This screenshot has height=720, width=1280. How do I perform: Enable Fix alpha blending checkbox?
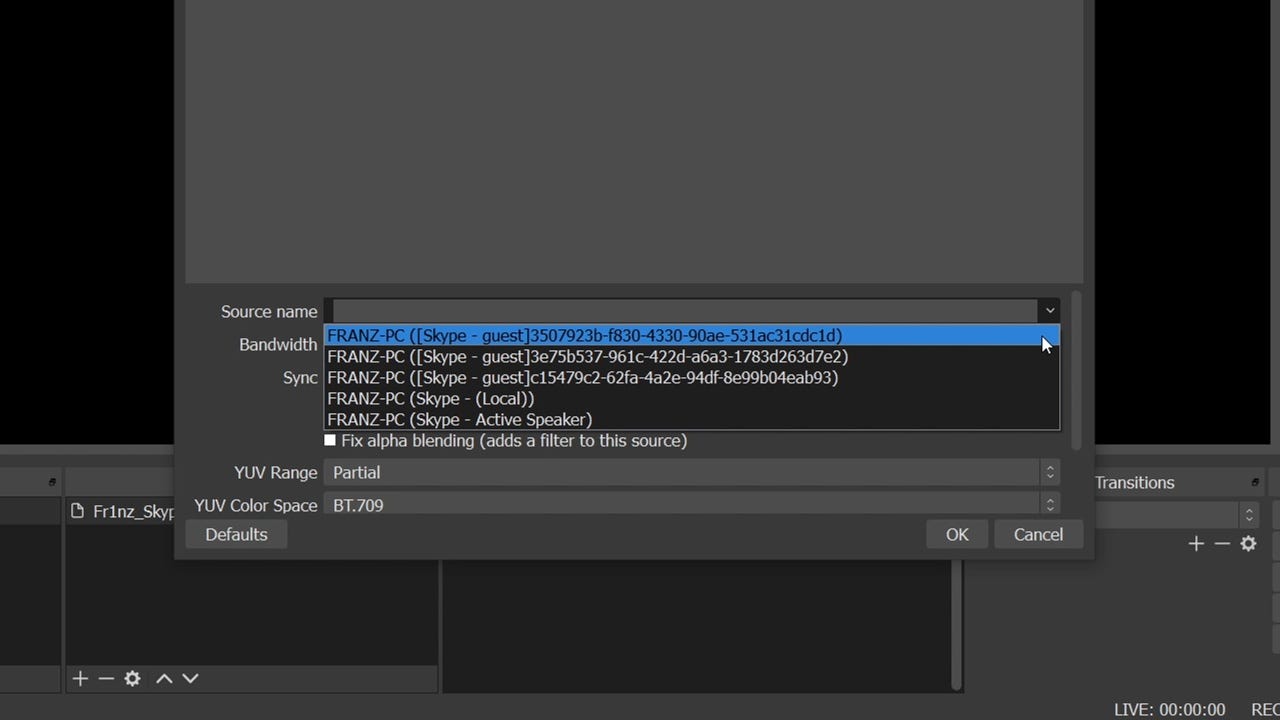pos(330,440)
